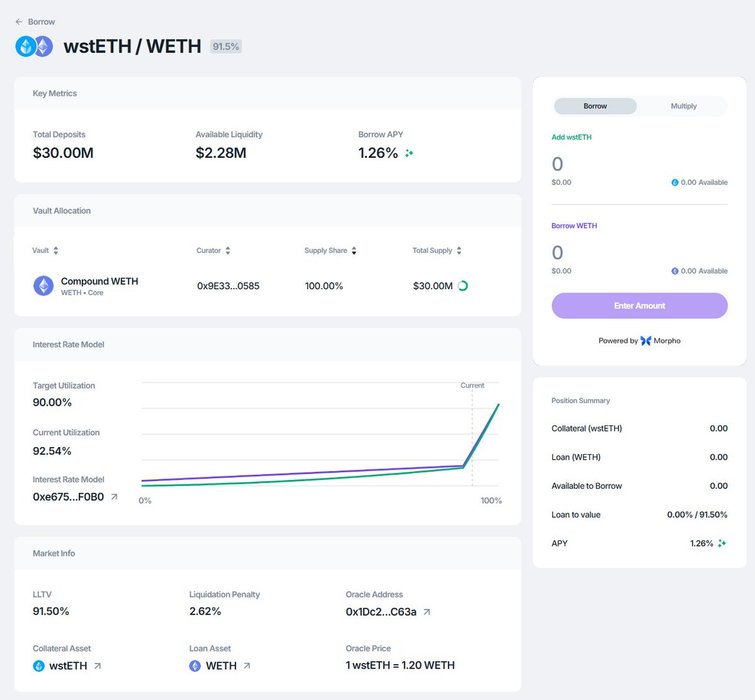The width and height of the screenshot is (755, 700).
Task: Open the Oracle Address external link arrow
Action: click(427, 612)
